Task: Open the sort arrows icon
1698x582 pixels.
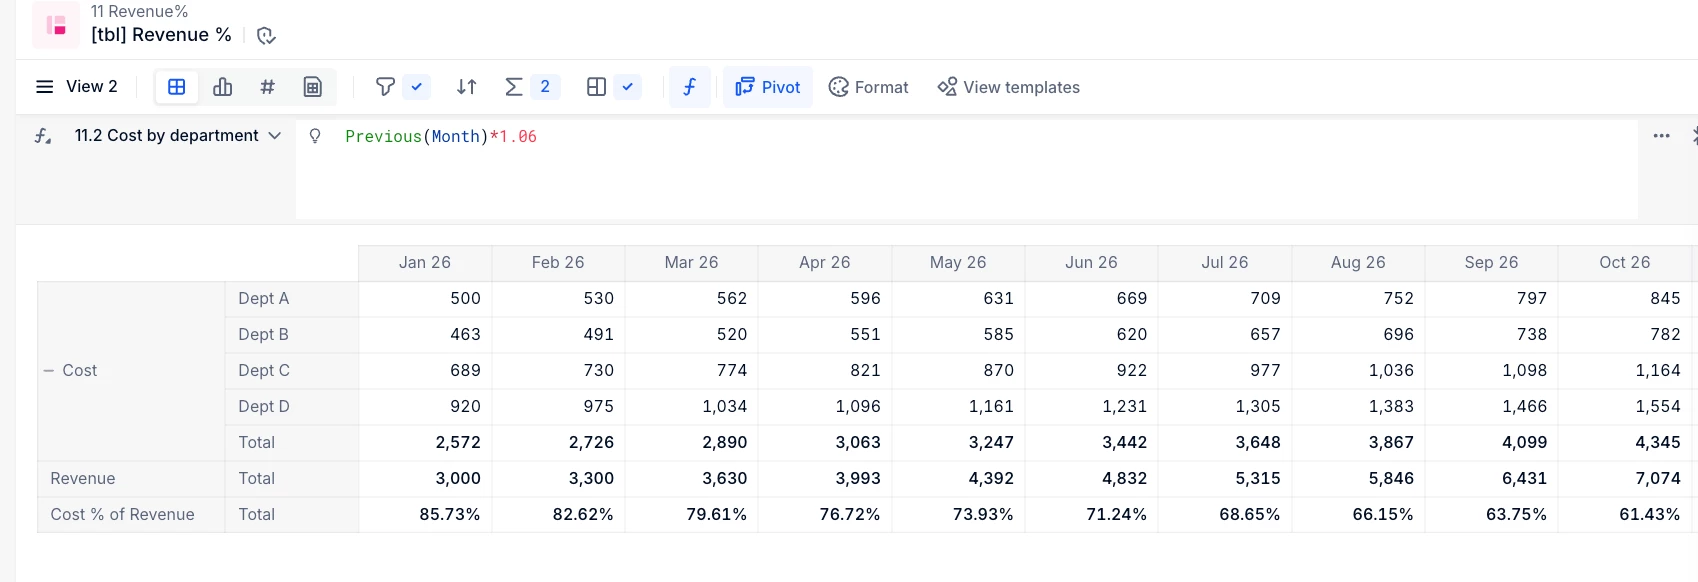Action: [466, 87]
